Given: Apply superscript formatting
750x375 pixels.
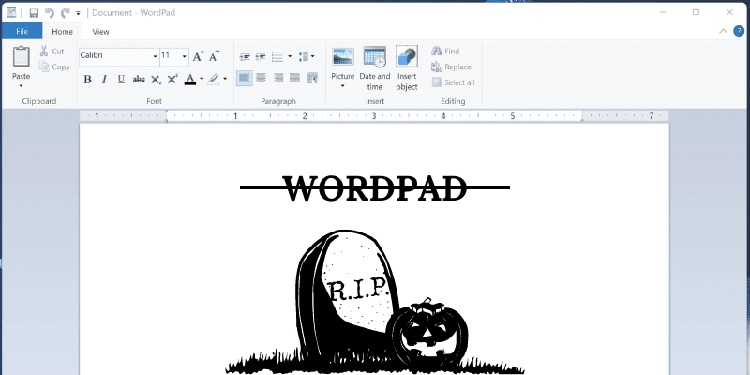Looking at the screenshot, I should tap(173, 79).
